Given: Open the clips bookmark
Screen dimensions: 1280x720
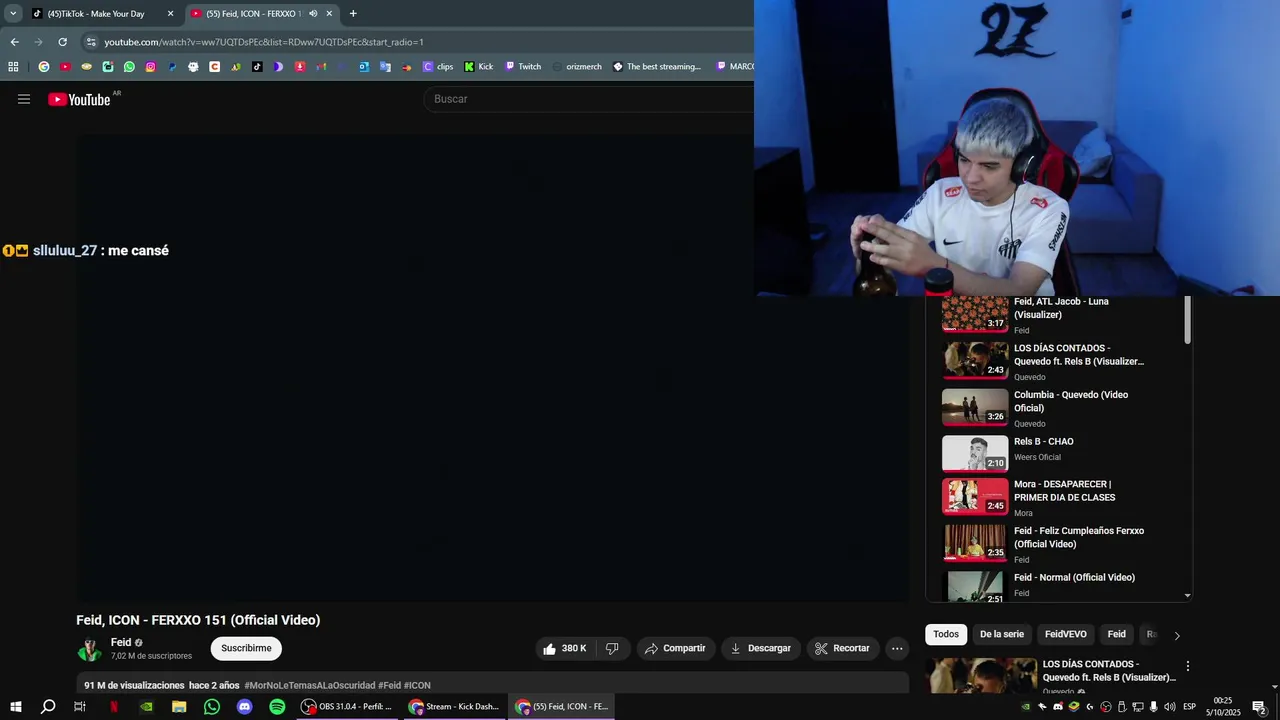Looking at the screenshot, I should click(x=438, y=67).
